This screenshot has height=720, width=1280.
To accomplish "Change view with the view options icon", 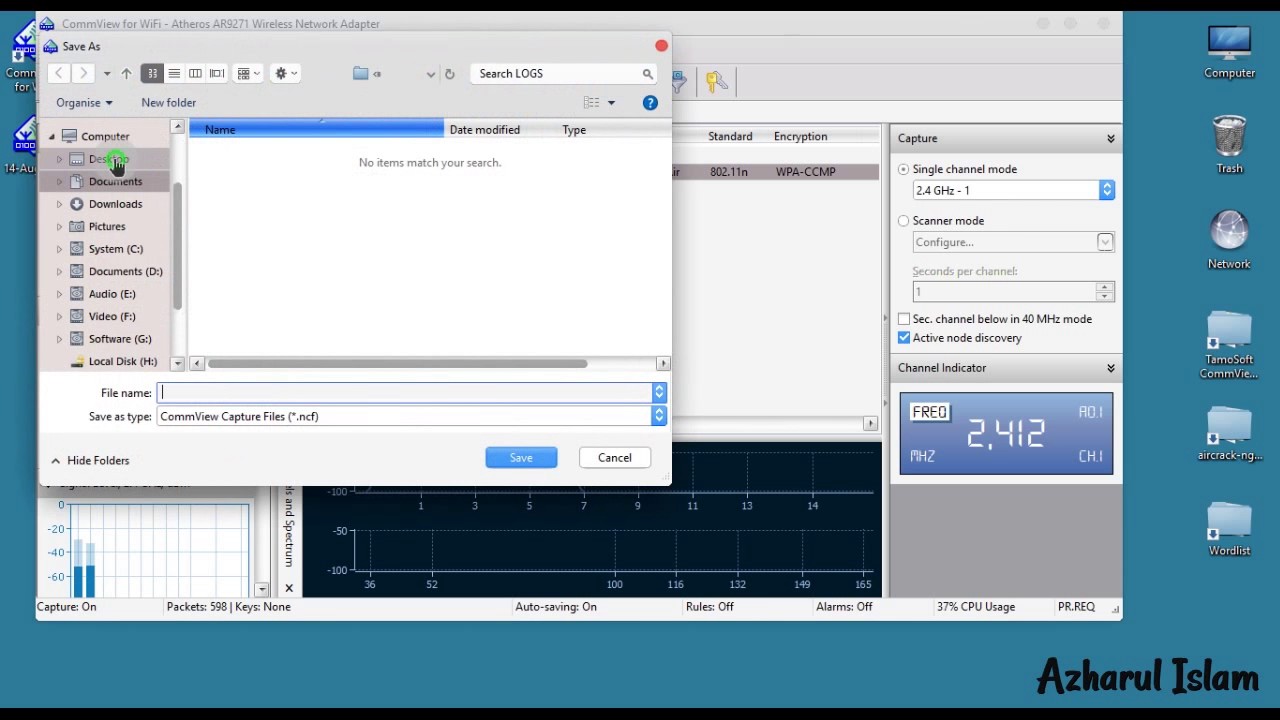I will pyautogui.click(x=591, y=102).
